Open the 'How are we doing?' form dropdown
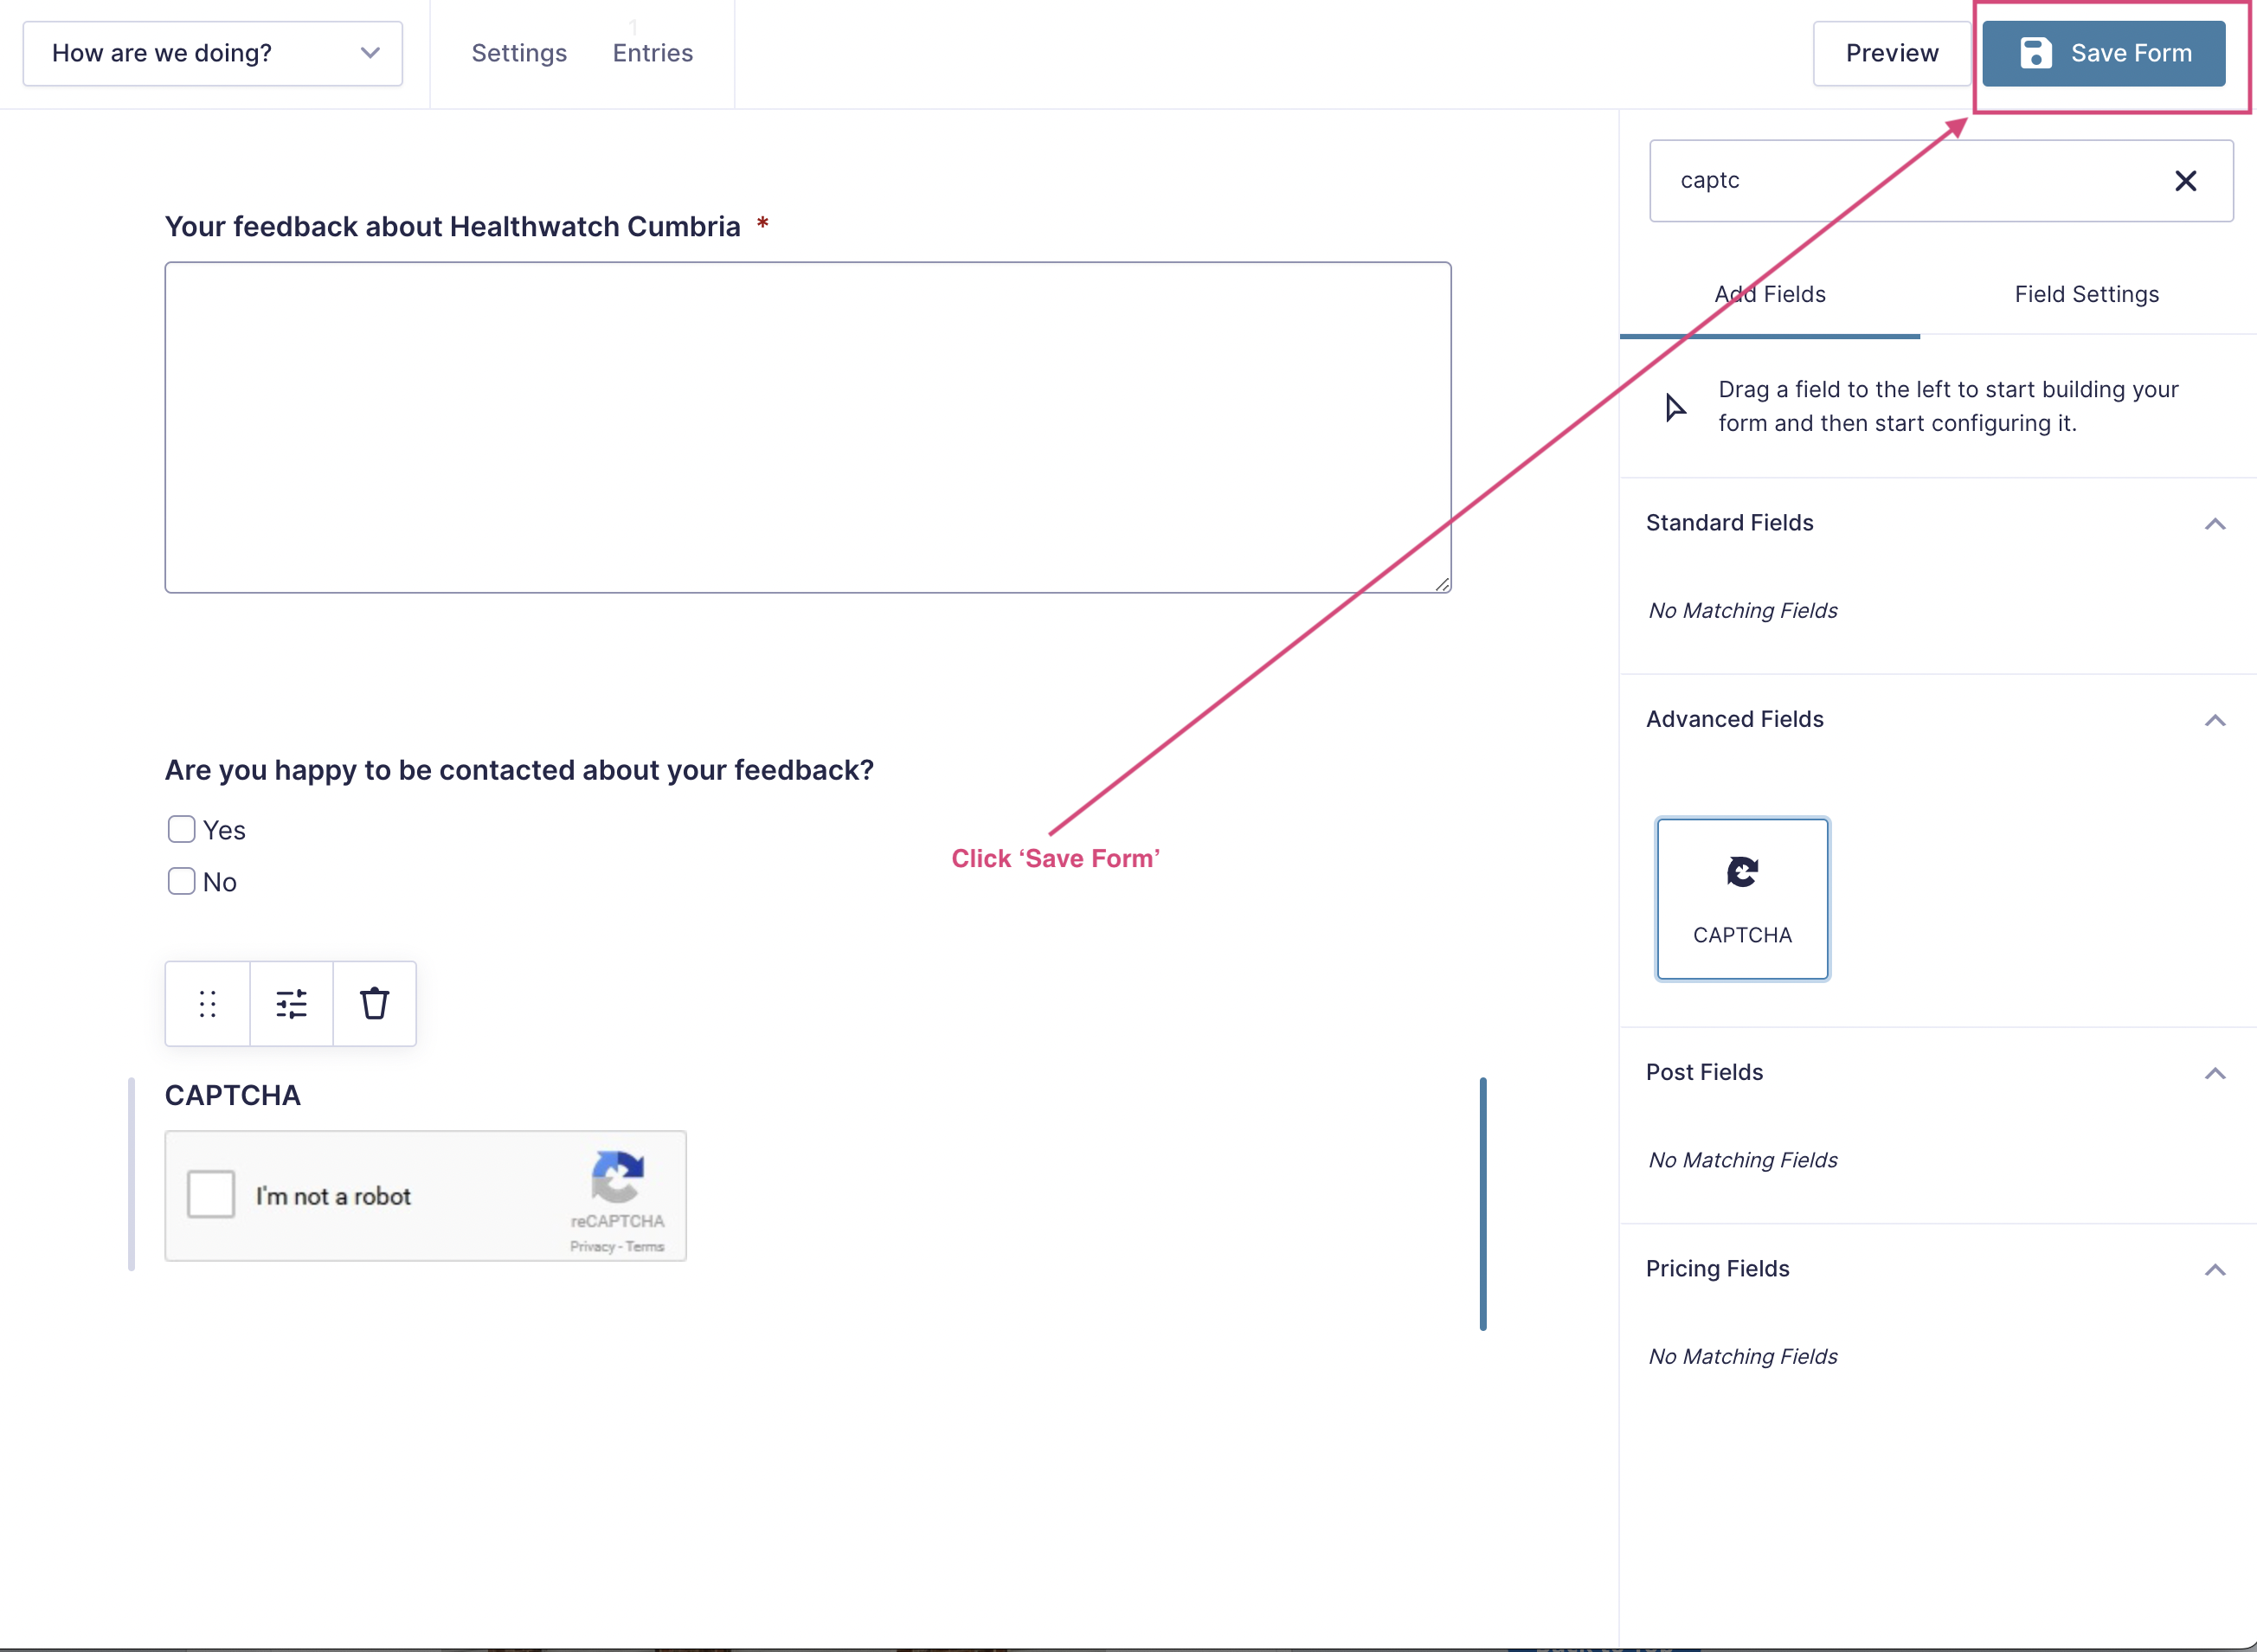Image resolution: width=2257 pixels, height=1652 pixels. coord(212,53)
